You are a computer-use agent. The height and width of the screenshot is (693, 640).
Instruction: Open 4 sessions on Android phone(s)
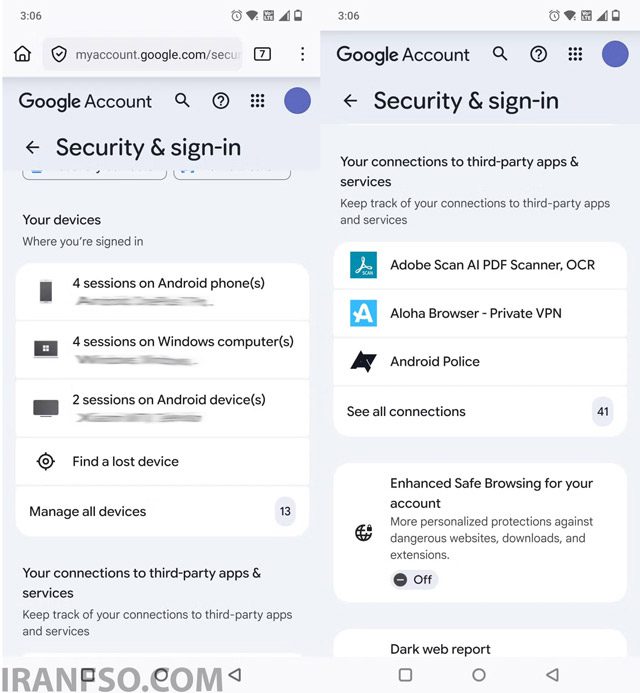[x=162, y=292]
